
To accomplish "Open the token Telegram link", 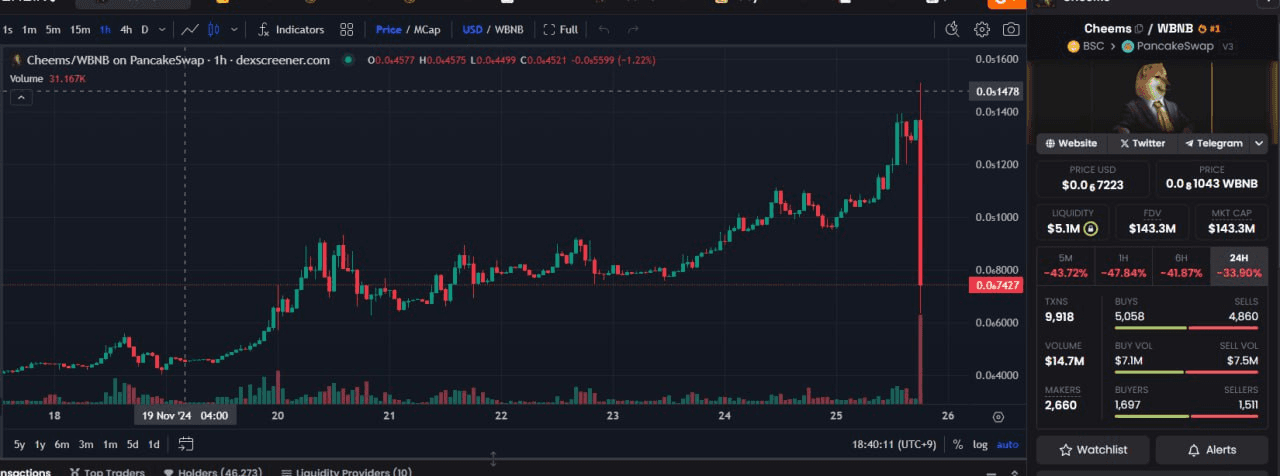I will click(x=1213, y=143).
